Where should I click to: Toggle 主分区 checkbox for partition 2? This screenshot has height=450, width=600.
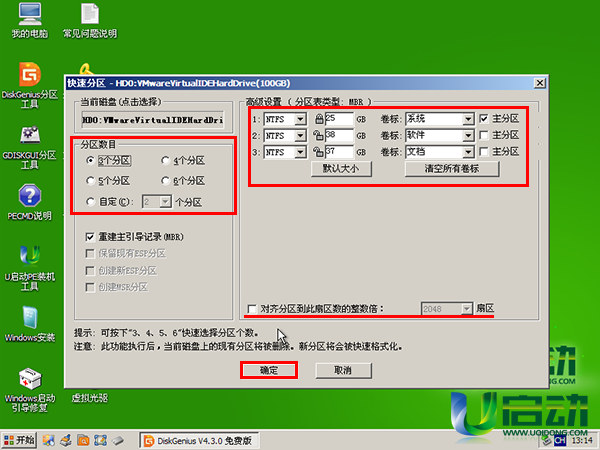(x=484, y=135)
